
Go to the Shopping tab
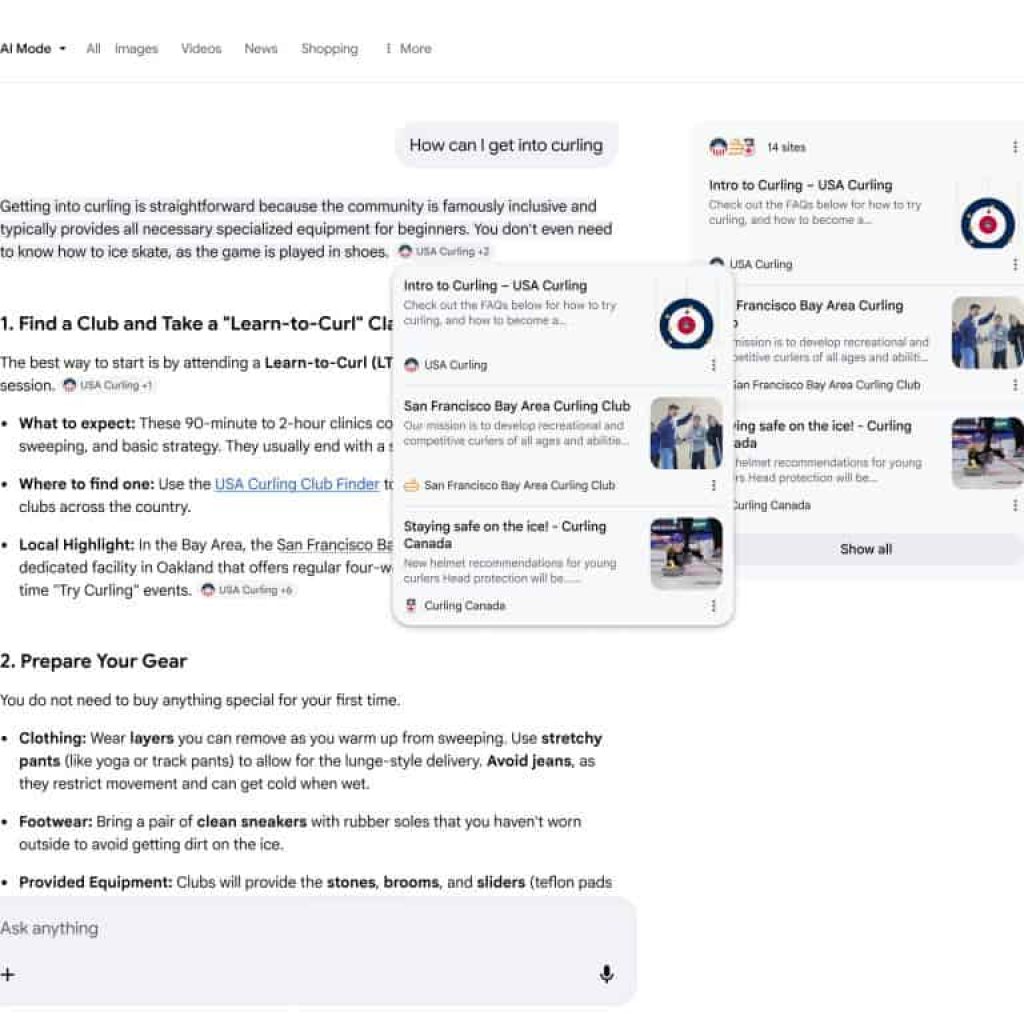tap(329, 48)
